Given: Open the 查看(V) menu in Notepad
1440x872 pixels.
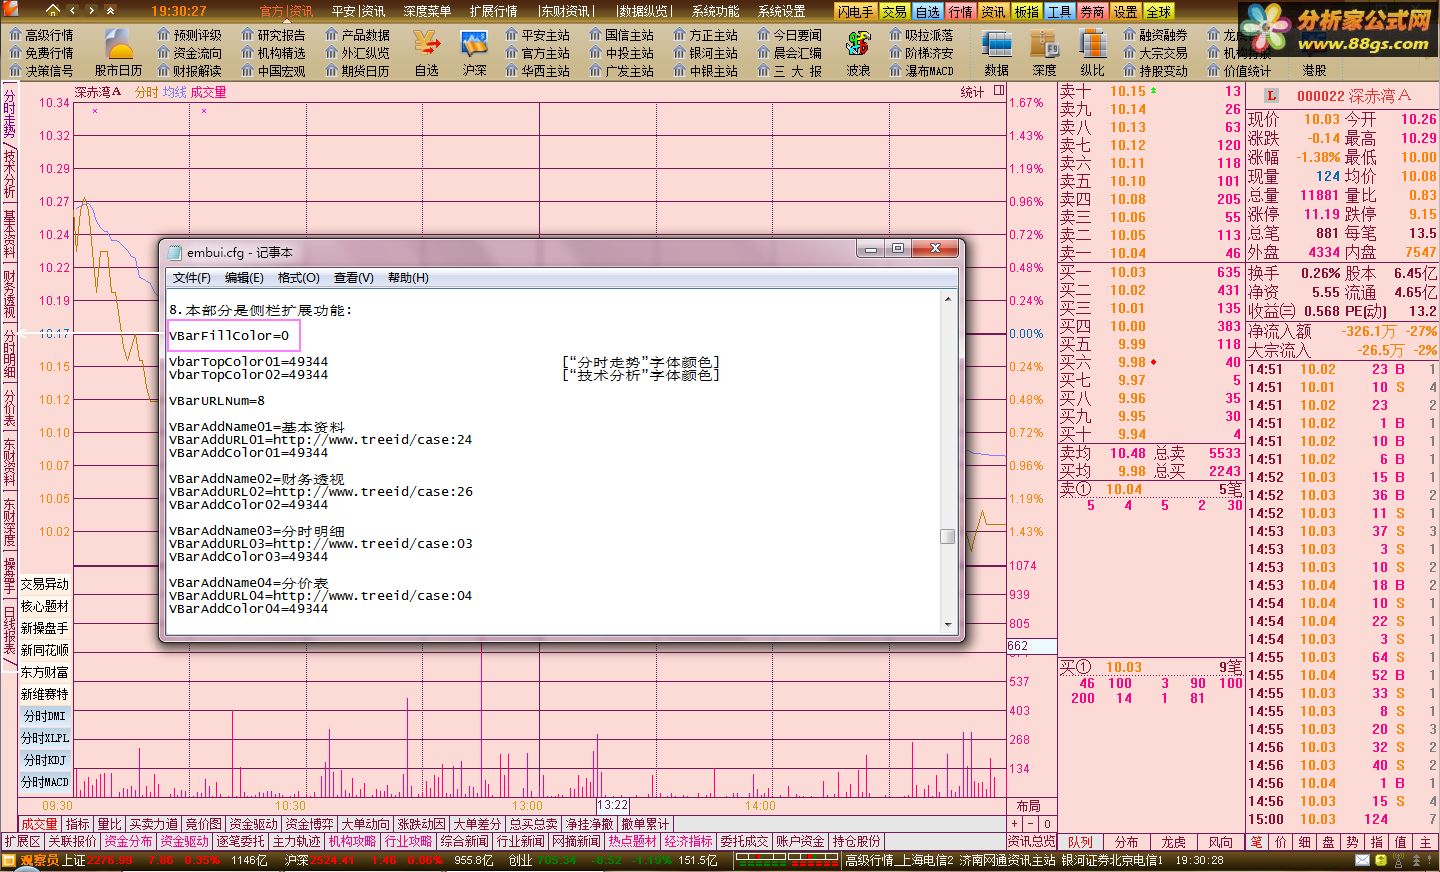Looking at the screenshot, I should (353, 278).
